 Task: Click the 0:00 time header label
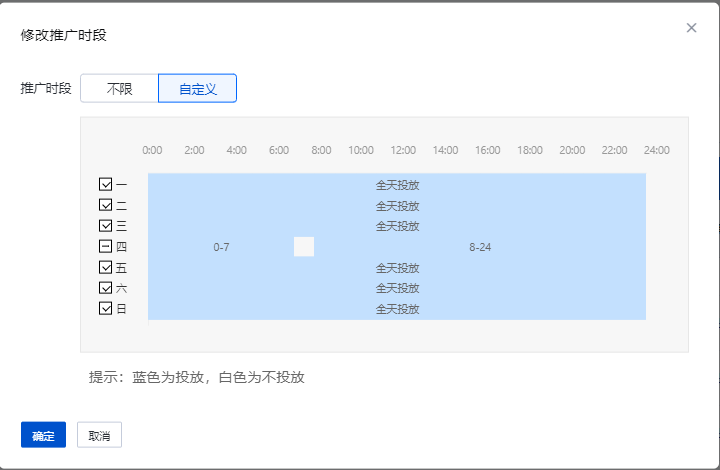[x=152, y=150]
